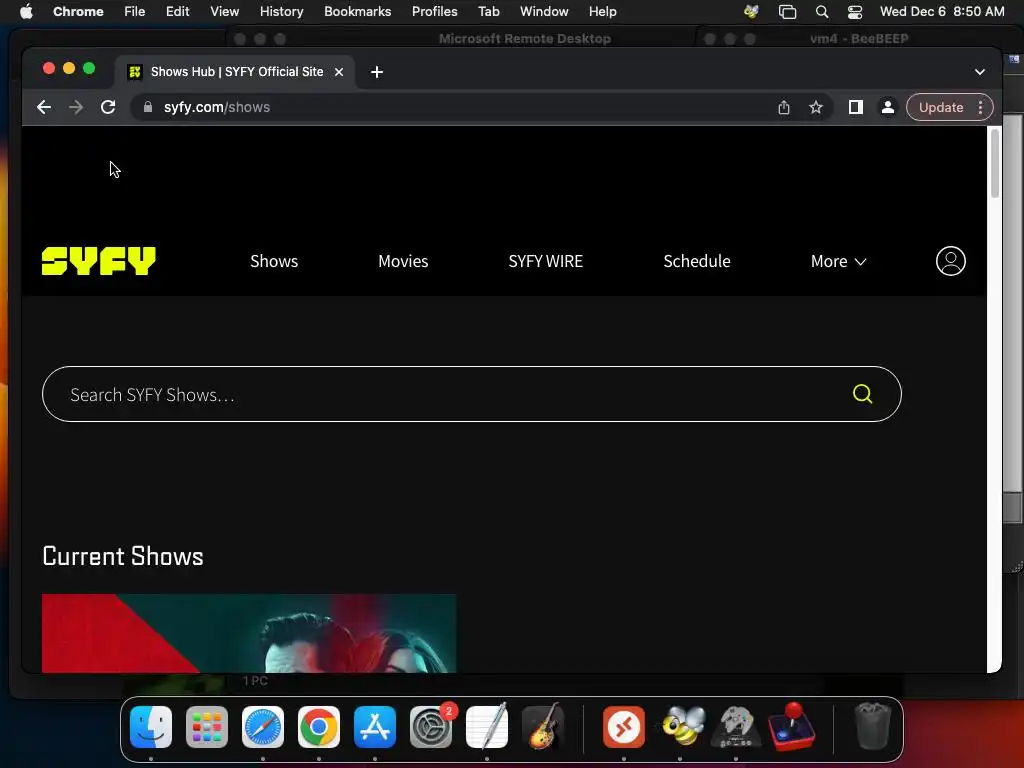The height and width of the screenshot is (768, 1024).
Task: Open Control Center in menu bar
Action: [855, 11]
